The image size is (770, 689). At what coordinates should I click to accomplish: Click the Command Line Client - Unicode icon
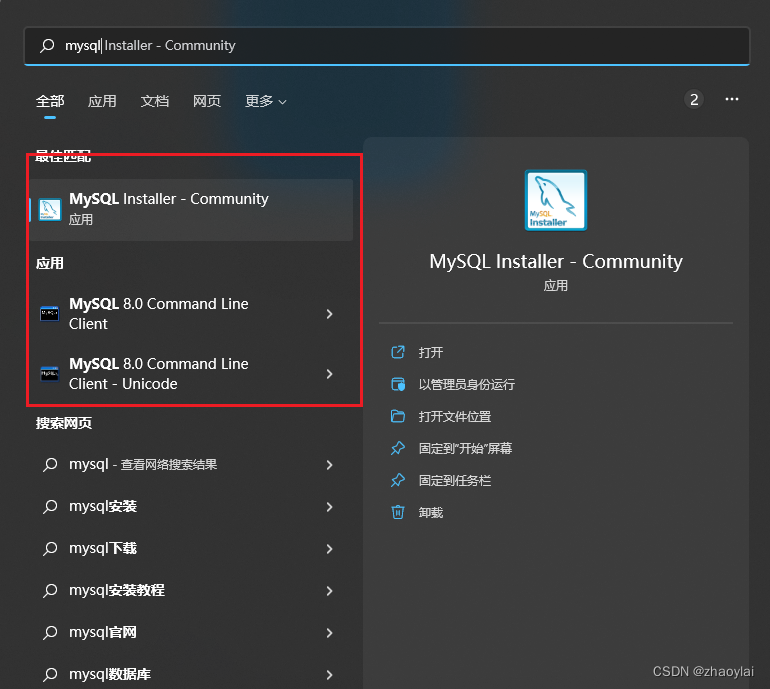click(50, 374)
